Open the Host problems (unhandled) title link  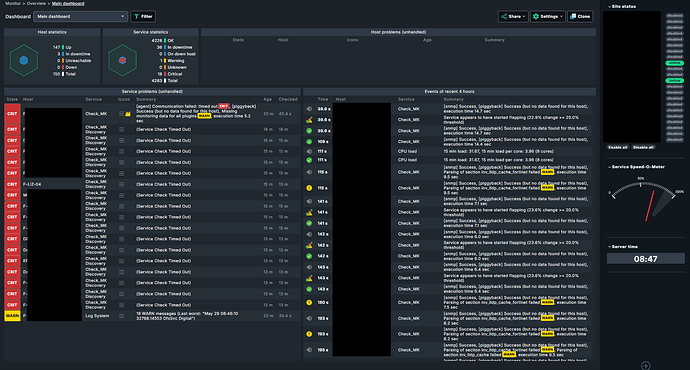pyautogui.click(x=398, y=32)
